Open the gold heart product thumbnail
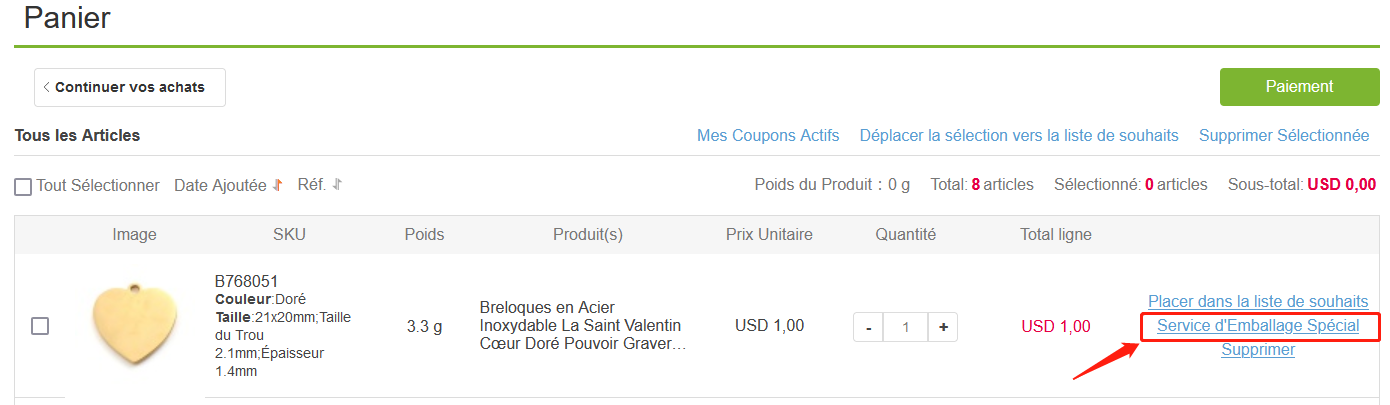This screenshot has height=405, width=1390. tap(135, 325)
